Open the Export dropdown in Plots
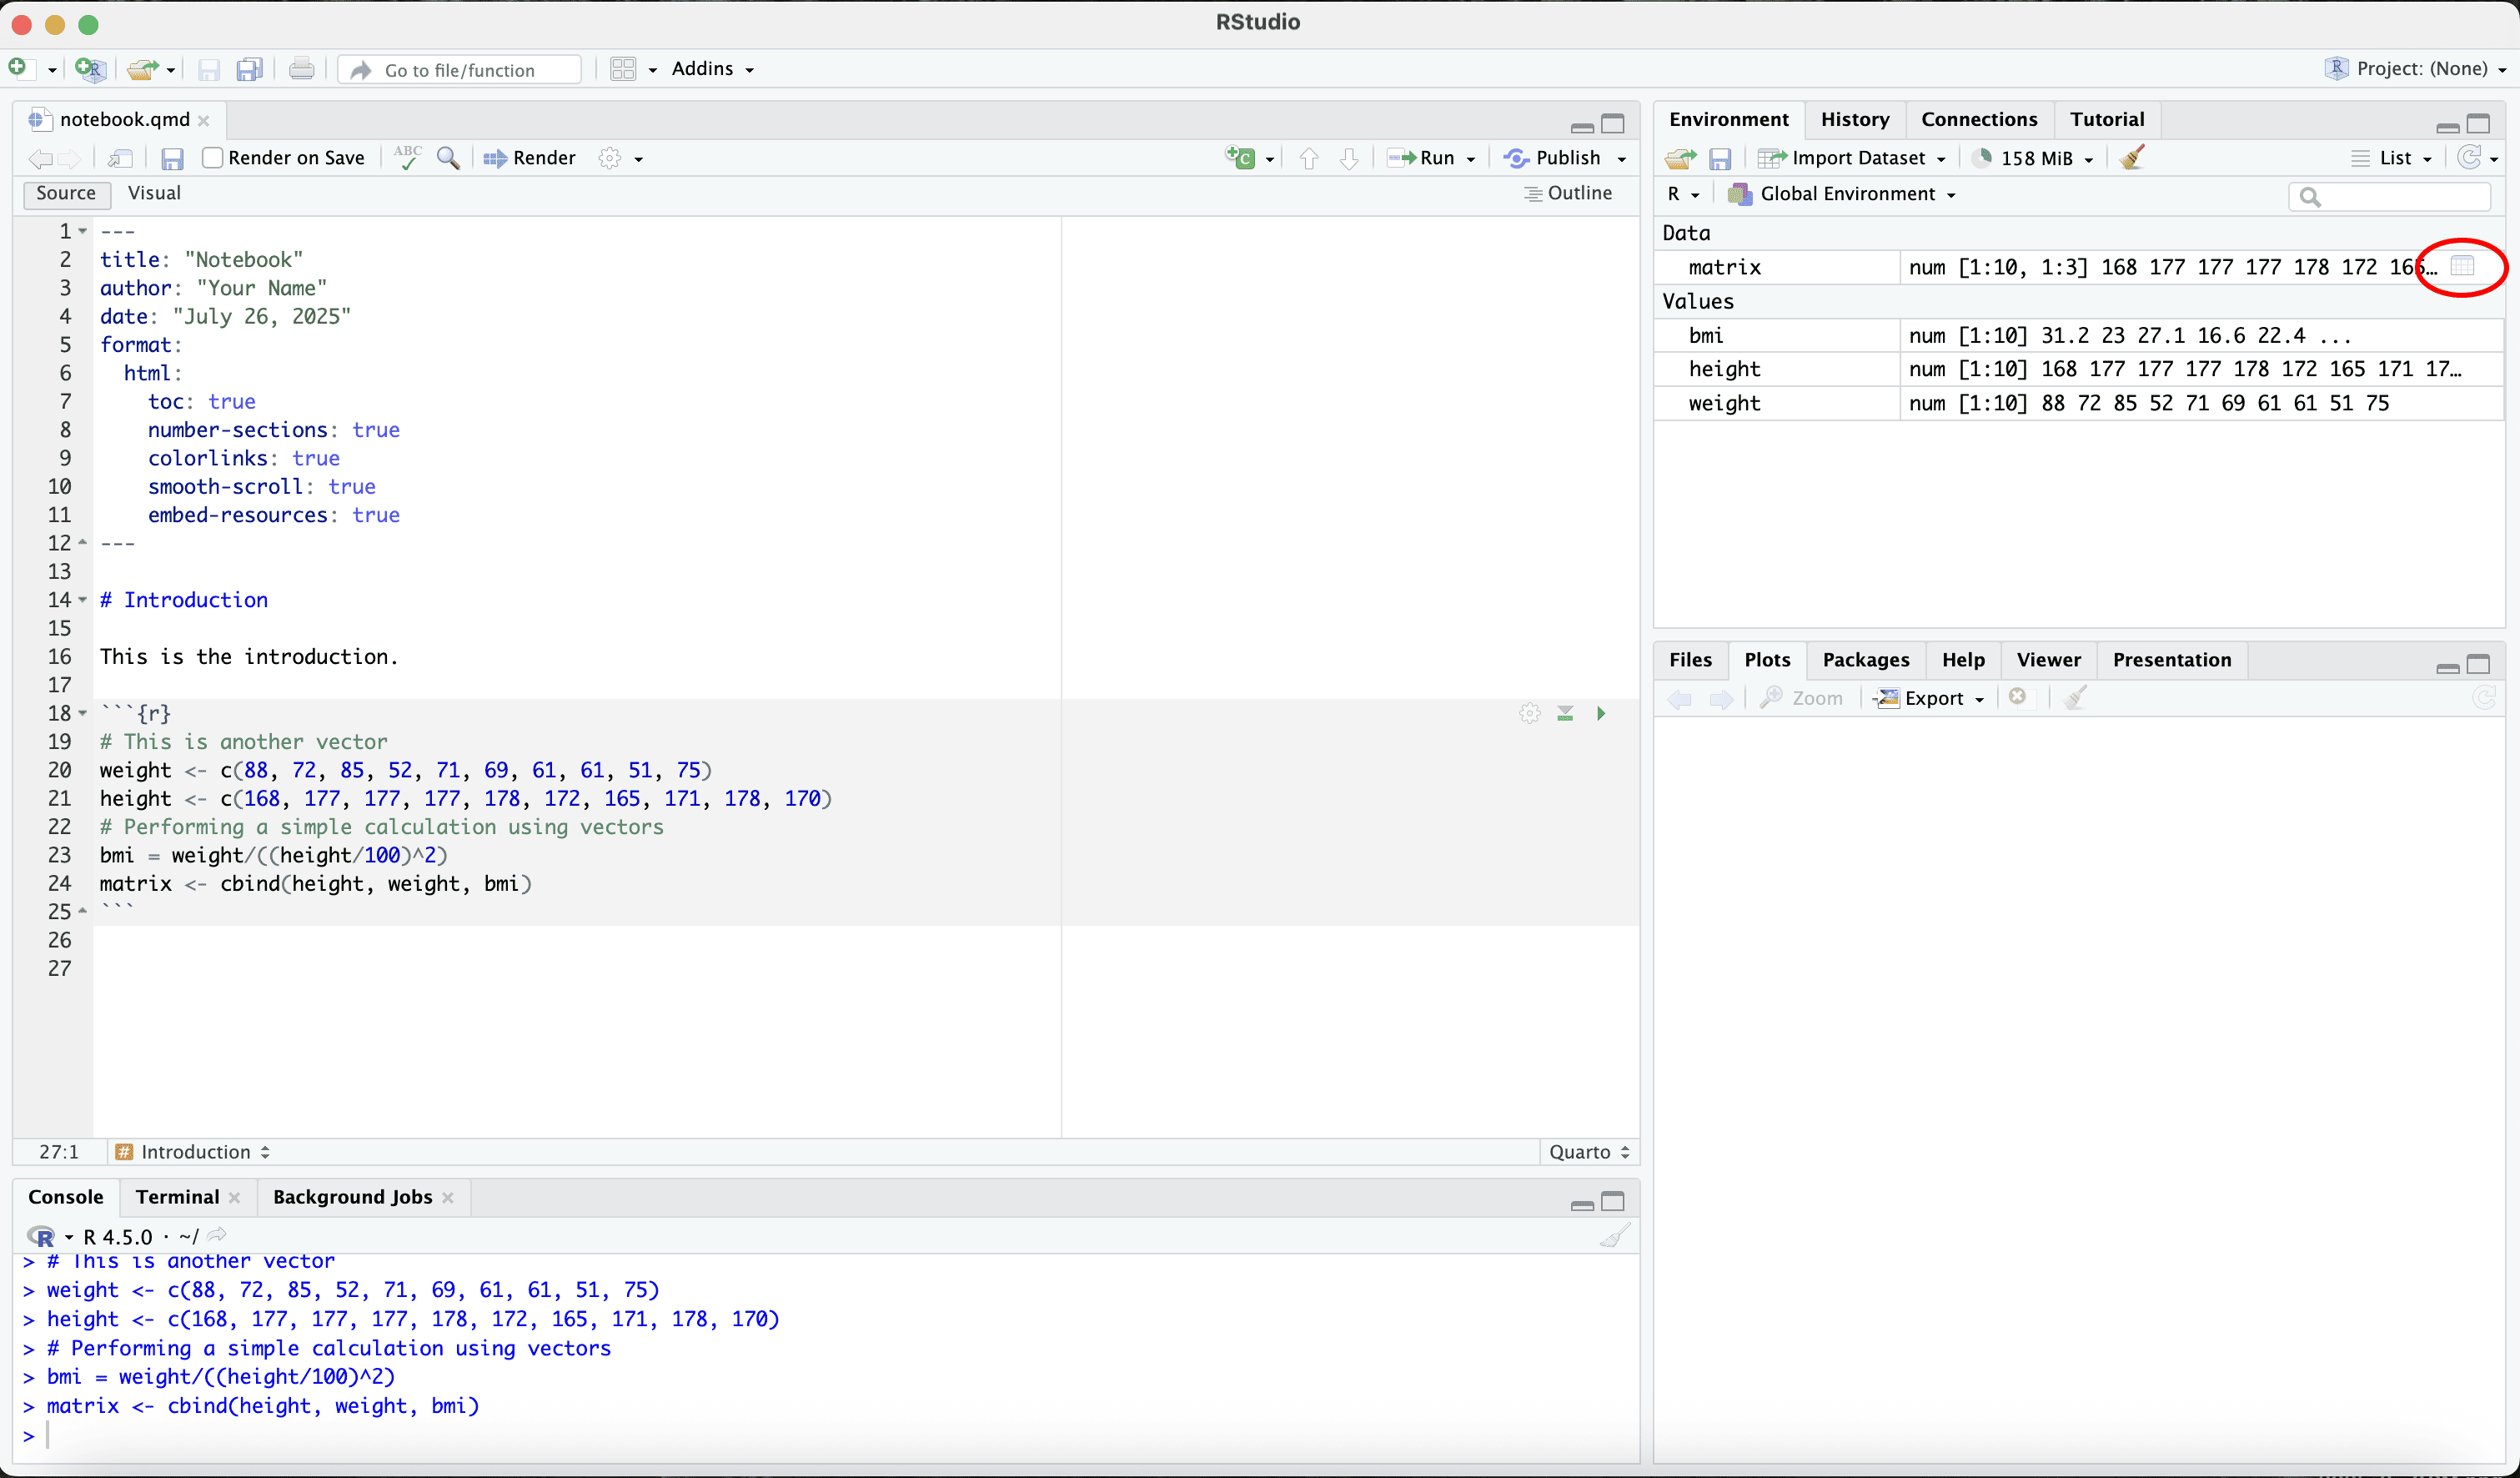The width and height of the screenshot is (2520, 1478). (x=1931, y=698)
